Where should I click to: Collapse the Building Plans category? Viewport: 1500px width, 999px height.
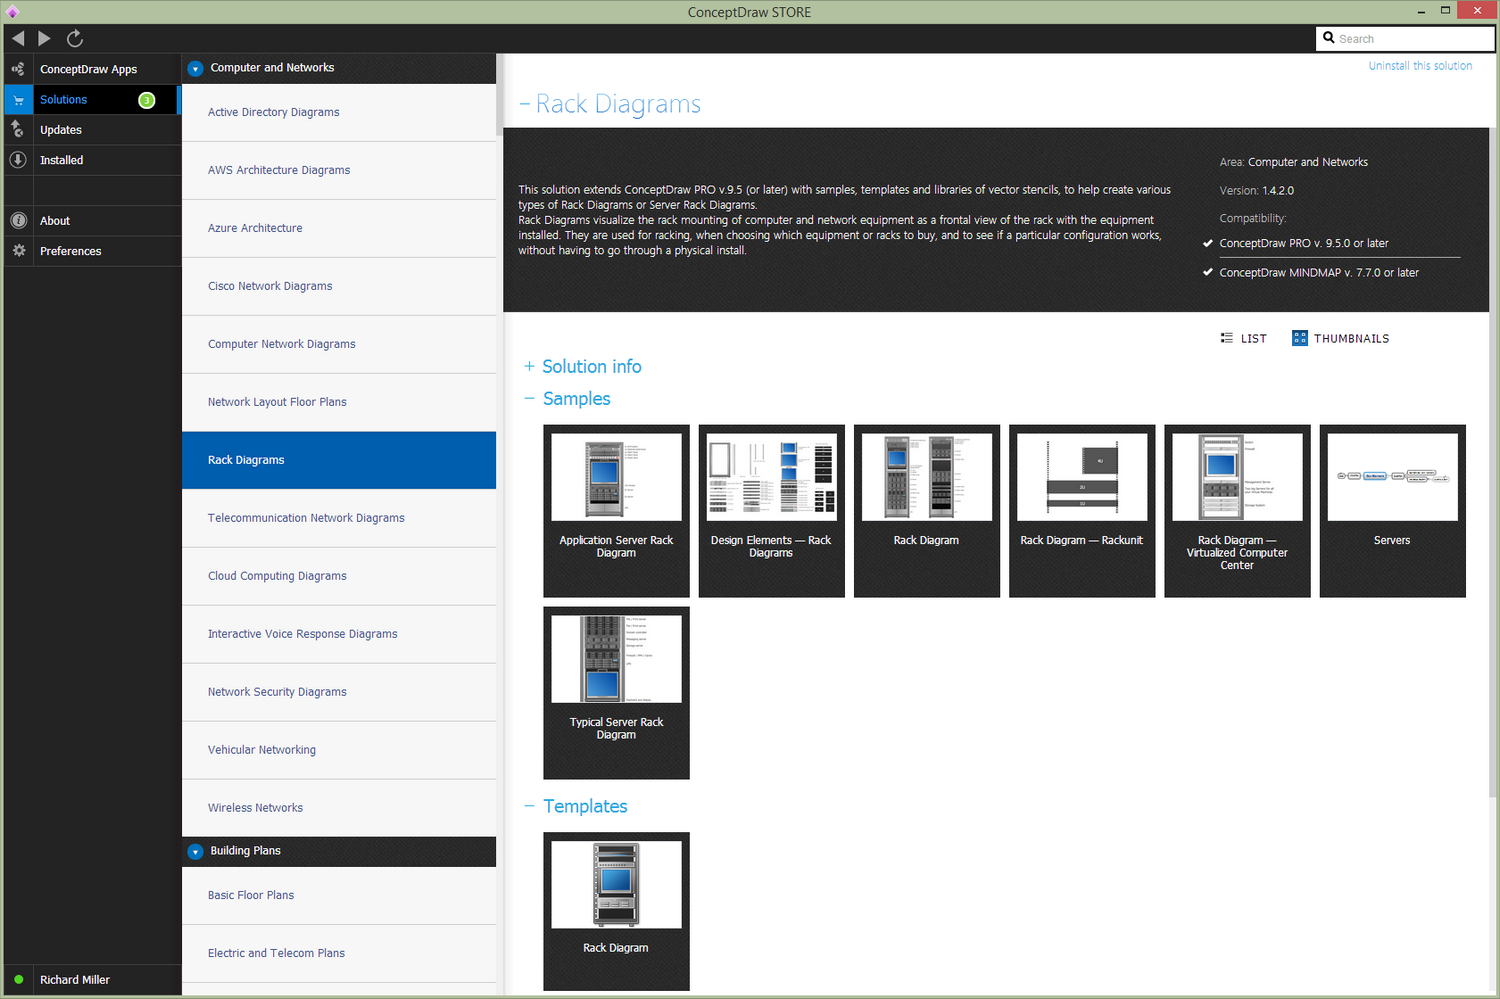[x=195, y=852]
